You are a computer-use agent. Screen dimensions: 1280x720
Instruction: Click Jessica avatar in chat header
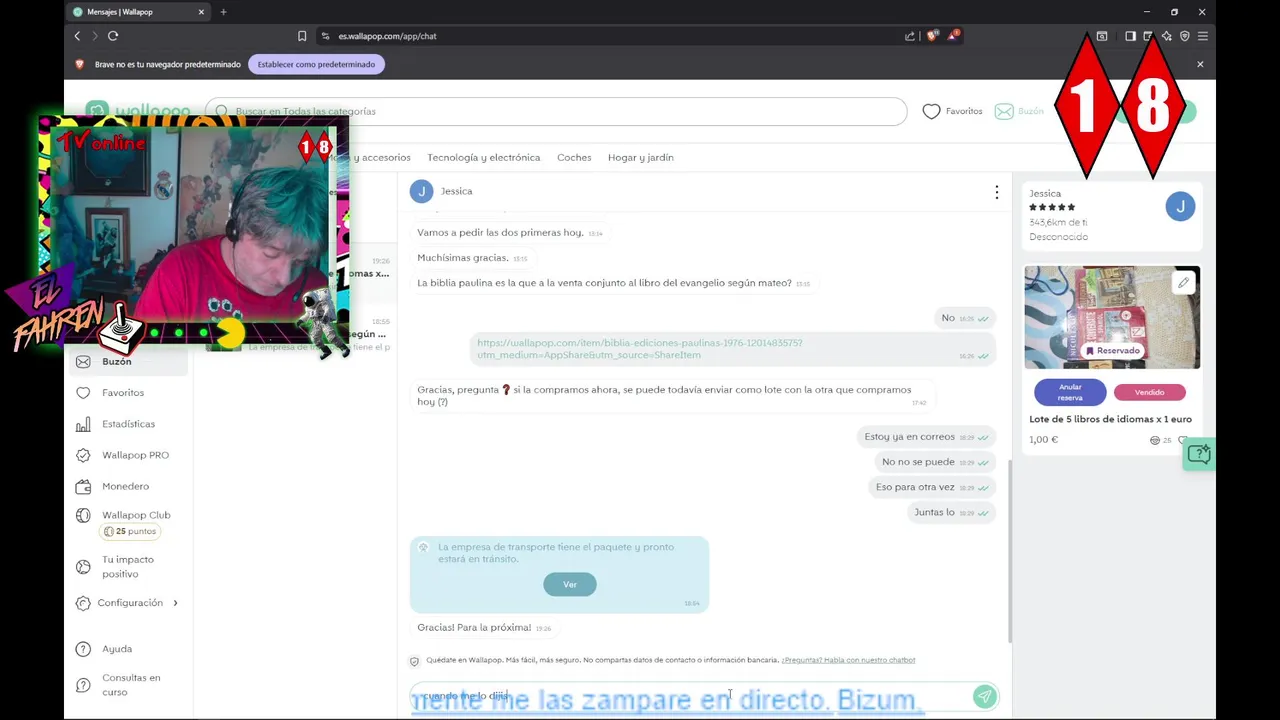pyautogui.click(x=421, y=191)
